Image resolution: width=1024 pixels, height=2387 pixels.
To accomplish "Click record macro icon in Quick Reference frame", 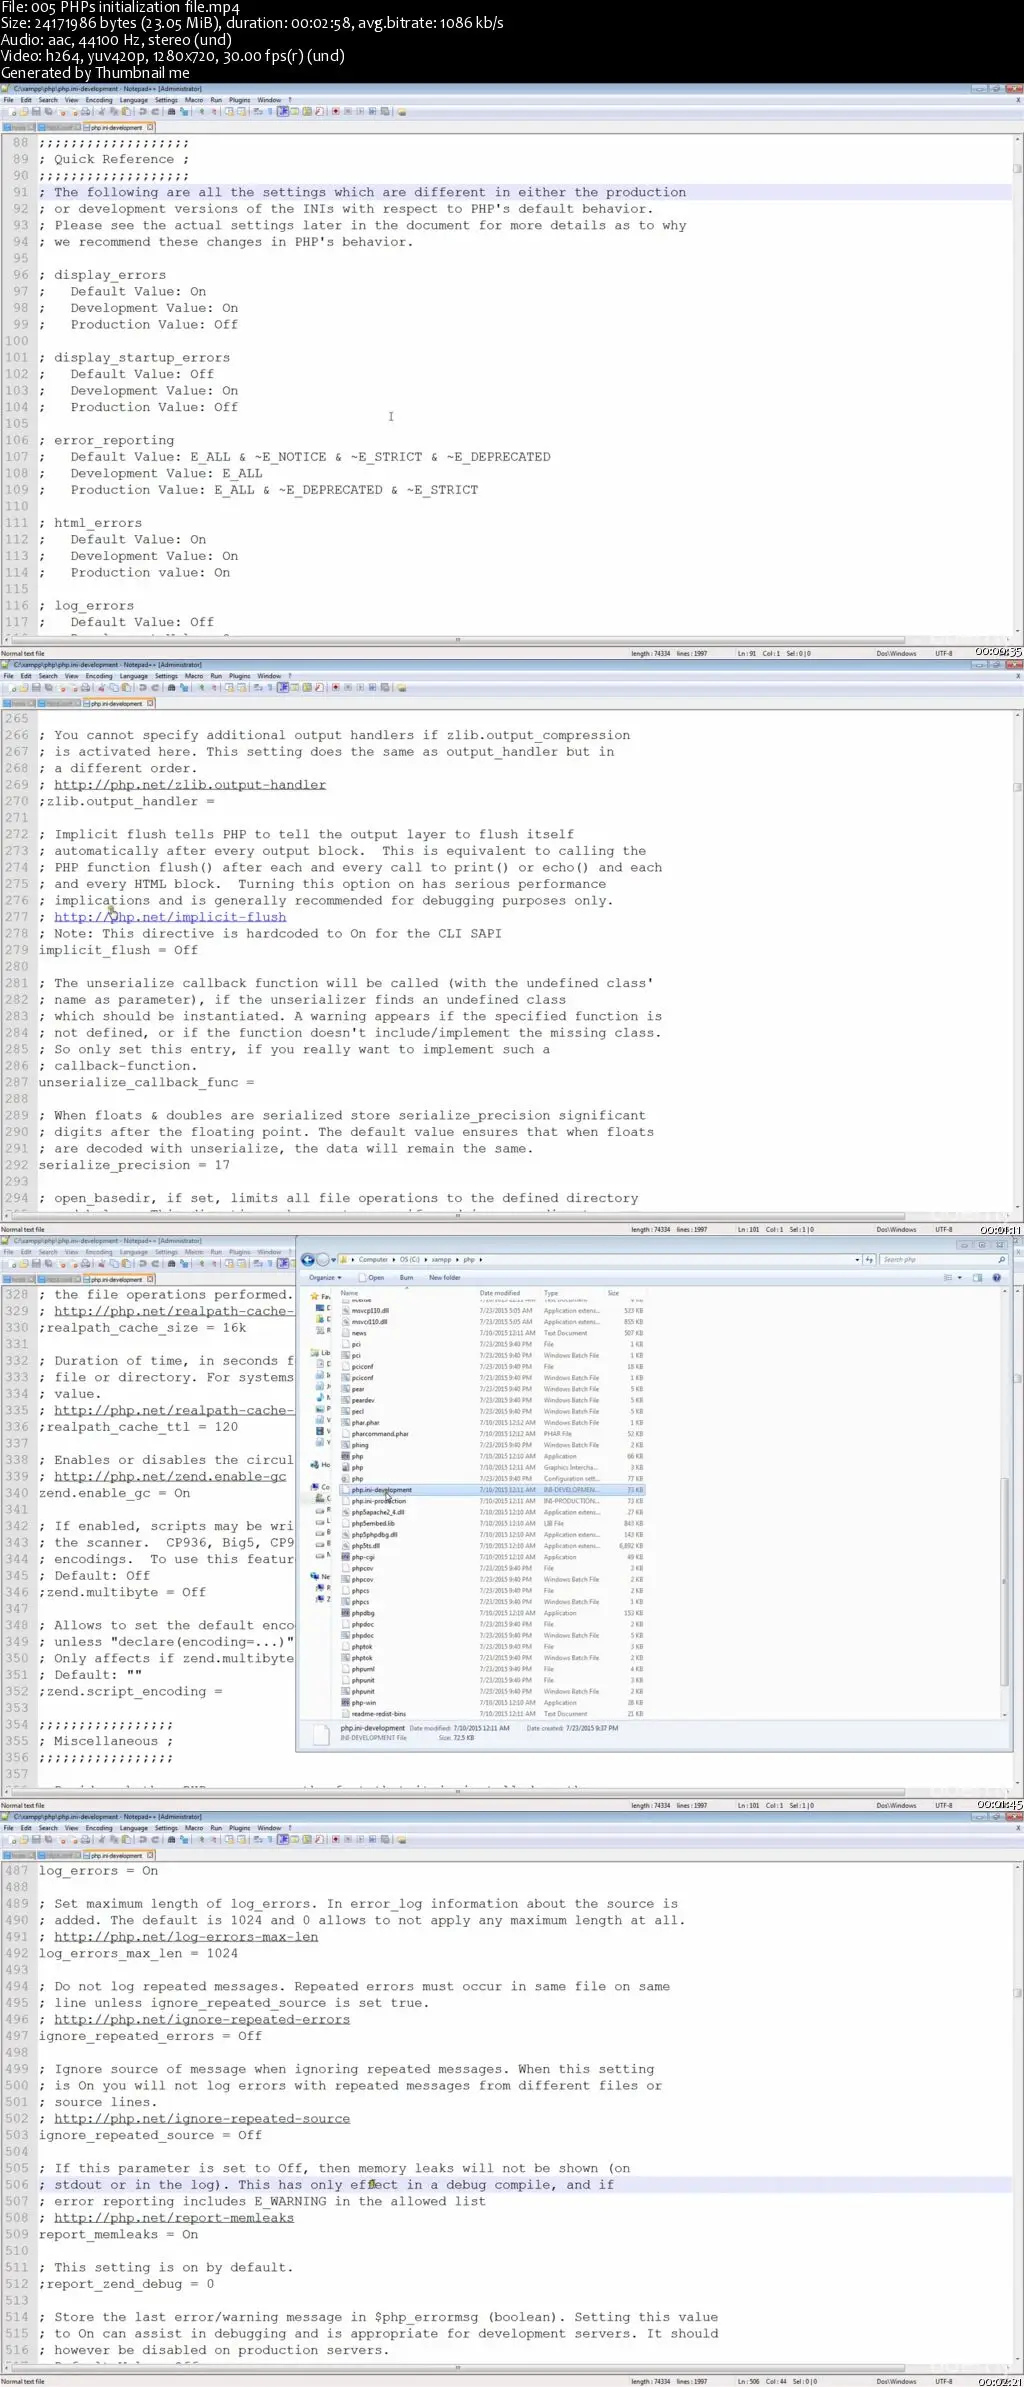I will 336,112.
